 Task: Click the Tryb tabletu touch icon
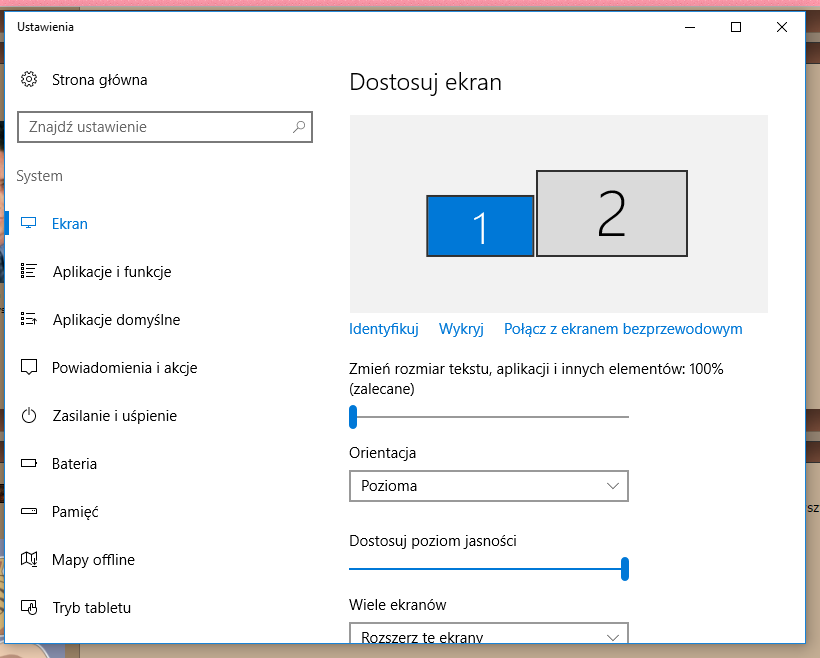coord(29,608)
